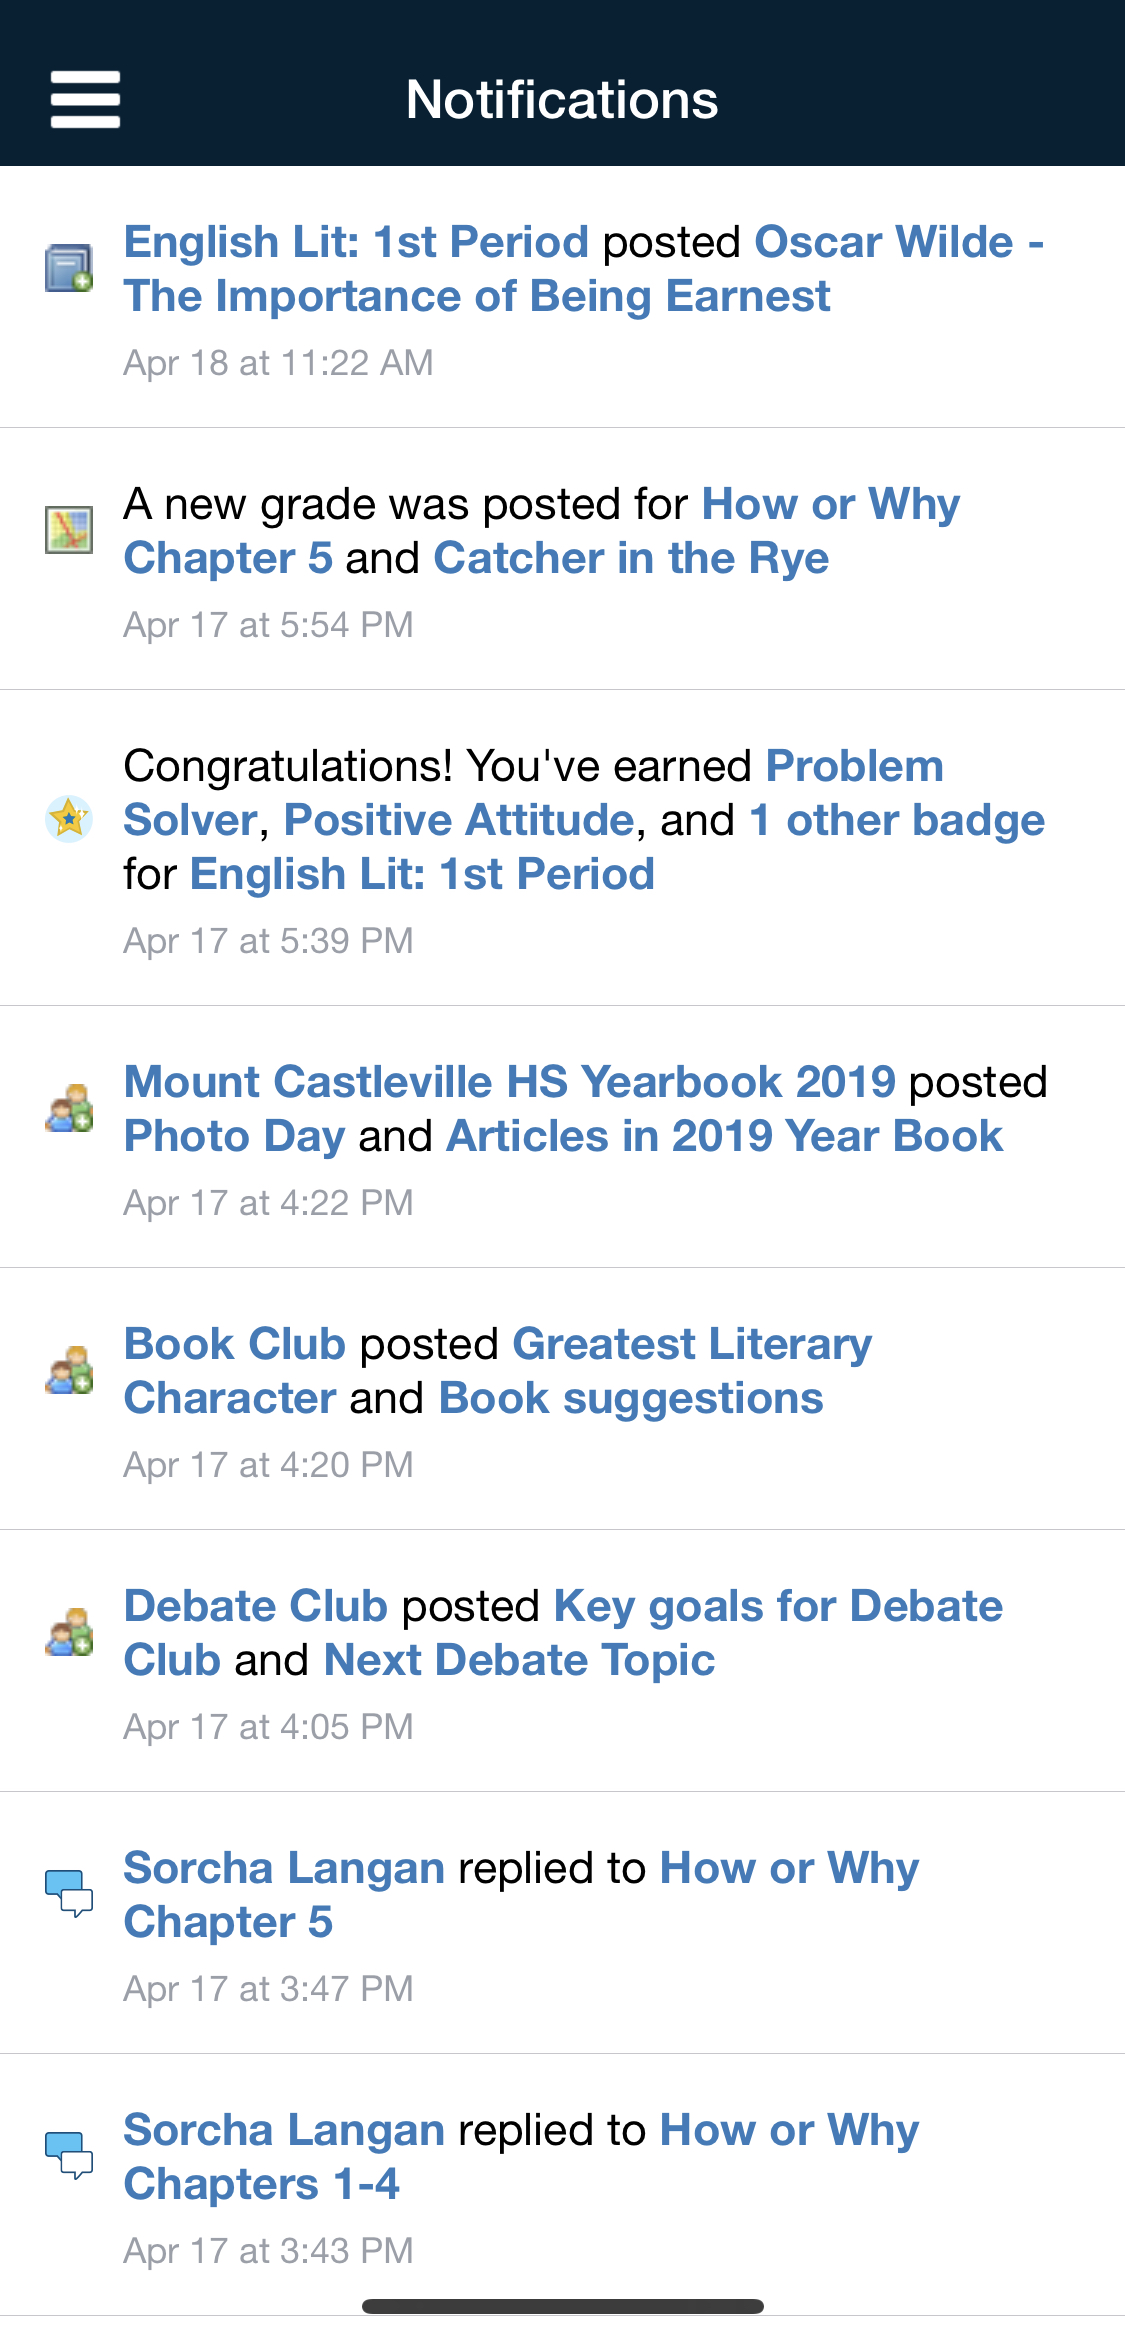Open the hamburger navigation menu

(85, 99)
